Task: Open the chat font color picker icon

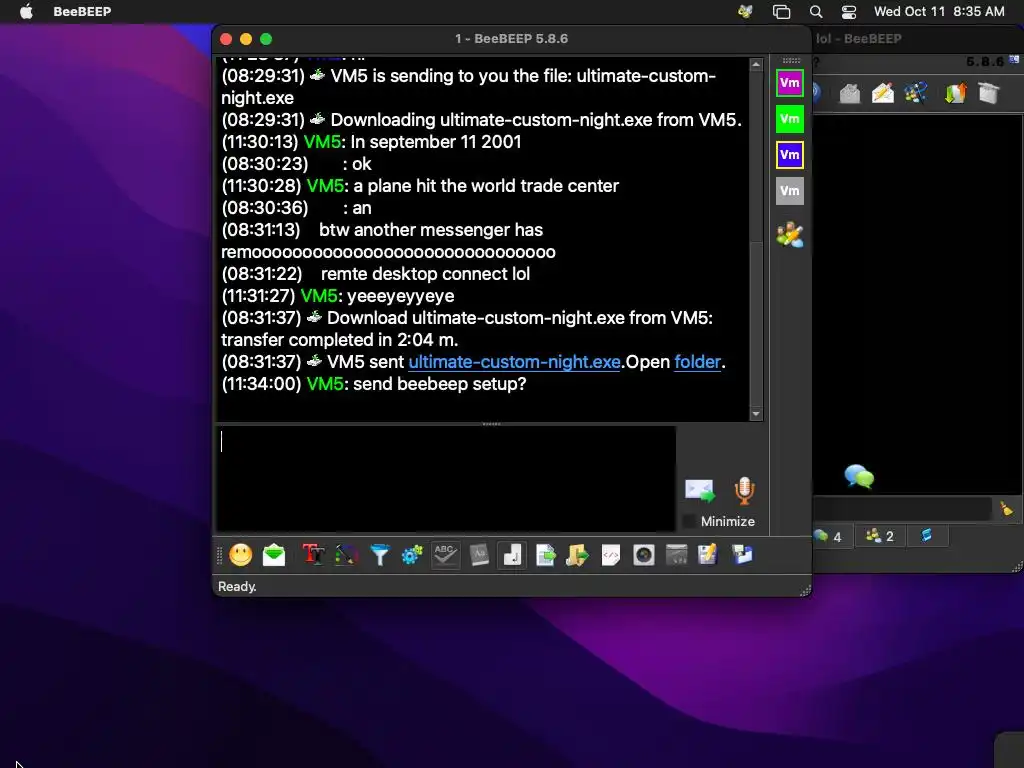Action: (x=346, y=555)
